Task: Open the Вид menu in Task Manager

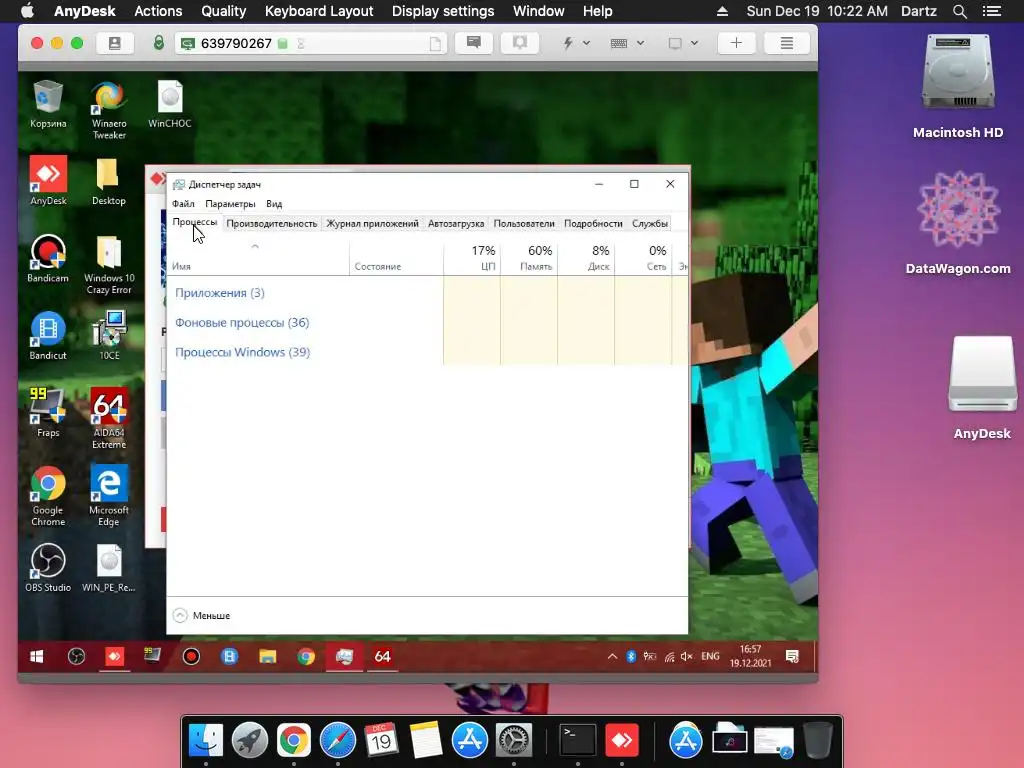Action: point(274,204)
